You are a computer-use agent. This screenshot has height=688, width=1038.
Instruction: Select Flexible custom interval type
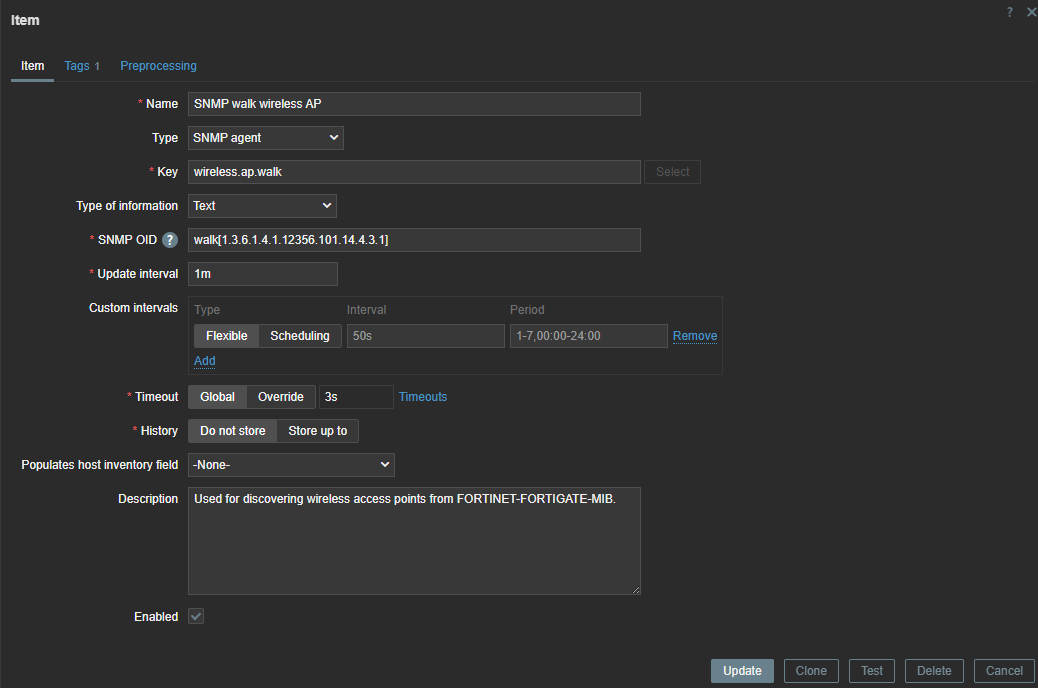(226, 336)
